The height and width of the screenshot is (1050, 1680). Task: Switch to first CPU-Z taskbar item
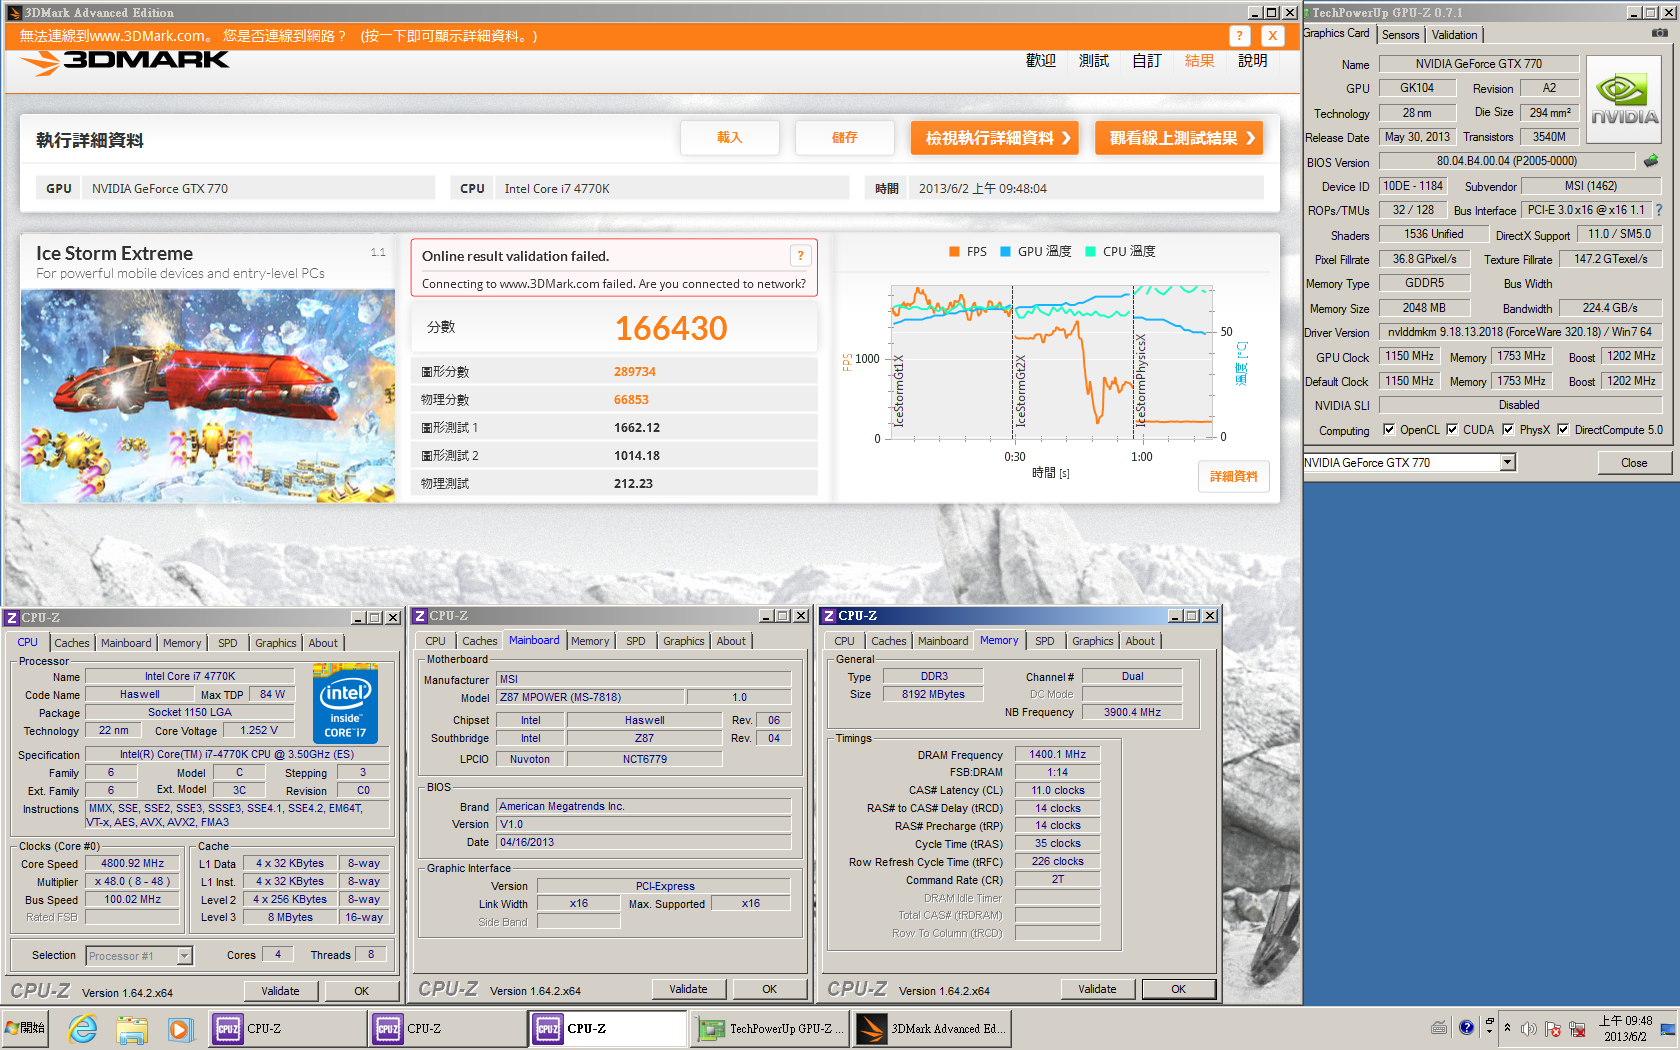click(x=289, y=1028)
